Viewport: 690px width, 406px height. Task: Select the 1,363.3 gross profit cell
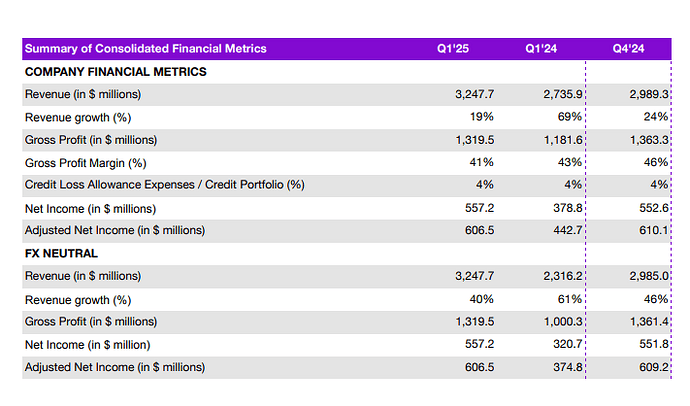[647, 140]
